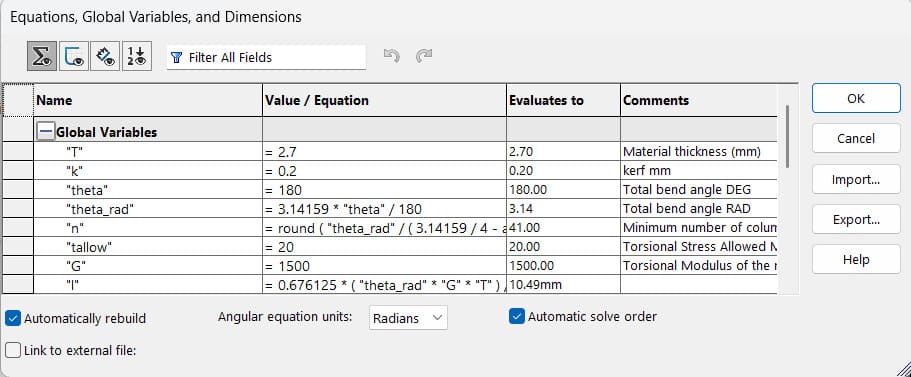Enable Link to external file
Image resolution: width=911 pixels, height=377 pixels.
coord(13,351)
